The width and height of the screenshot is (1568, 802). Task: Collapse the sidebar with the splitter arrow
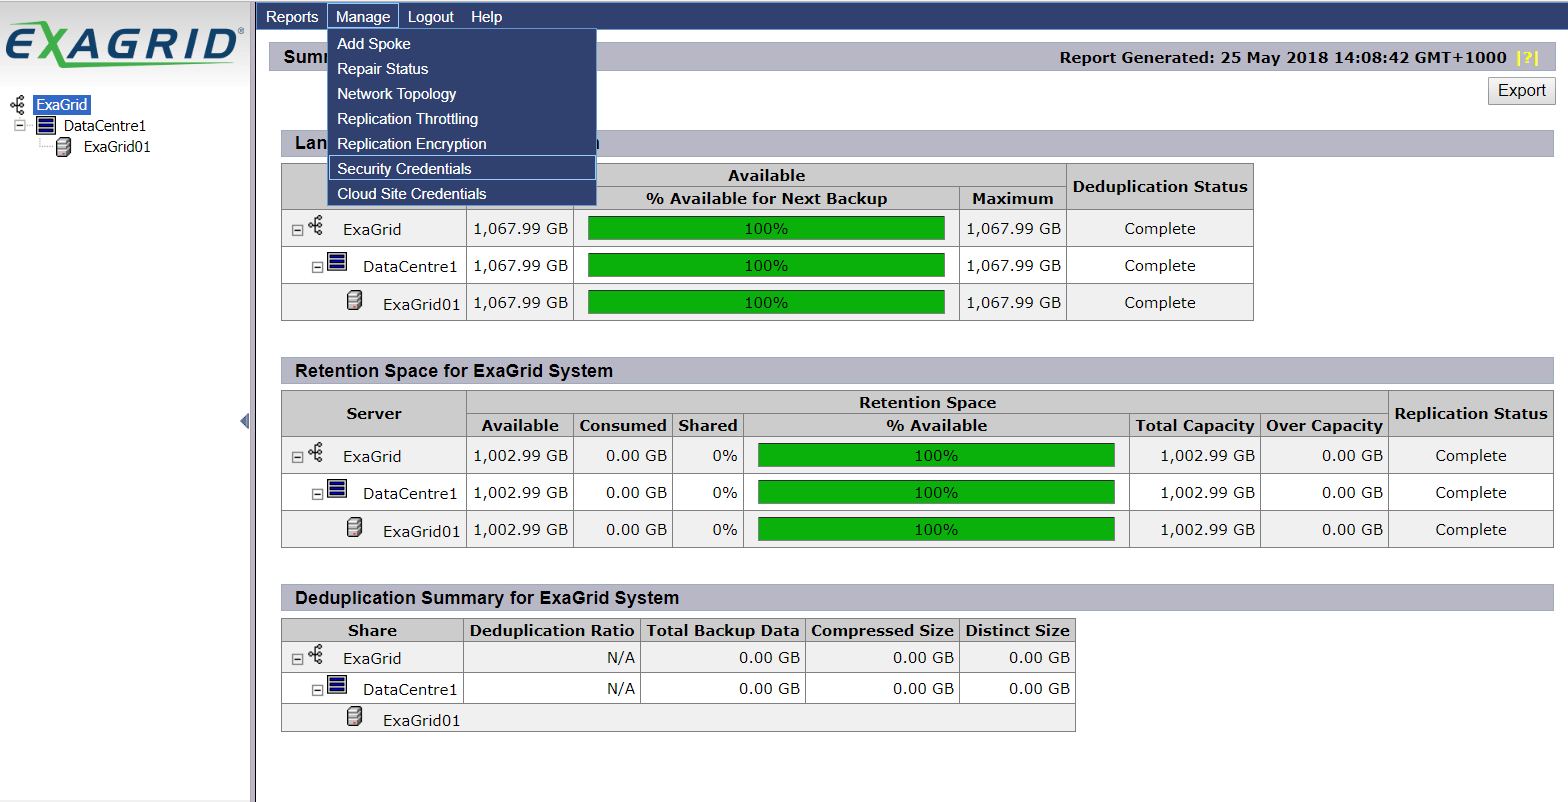(x=245, y=421)
